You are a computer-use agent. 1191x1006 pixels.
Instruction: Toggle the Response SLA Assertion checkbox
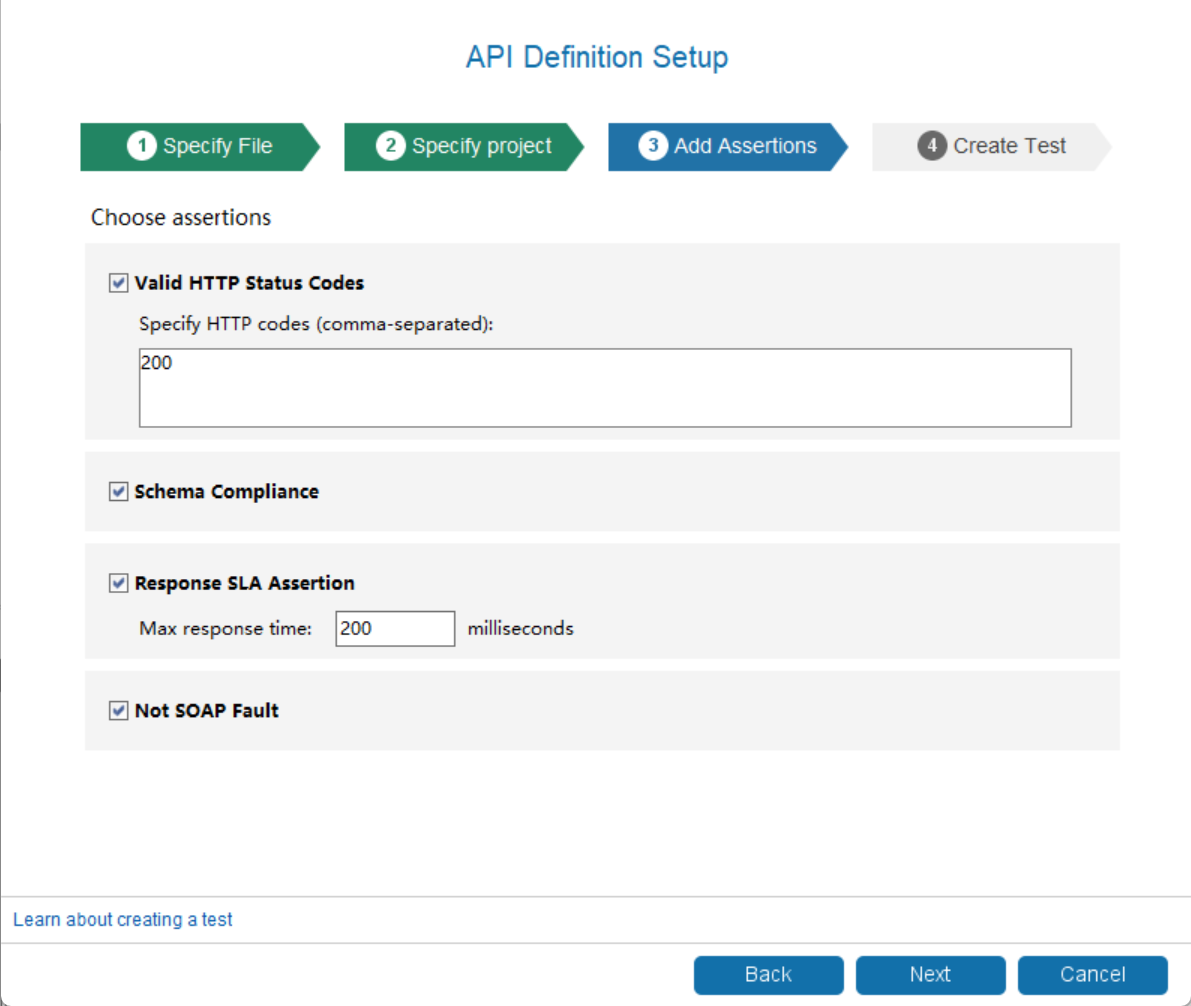click(119, 583)
